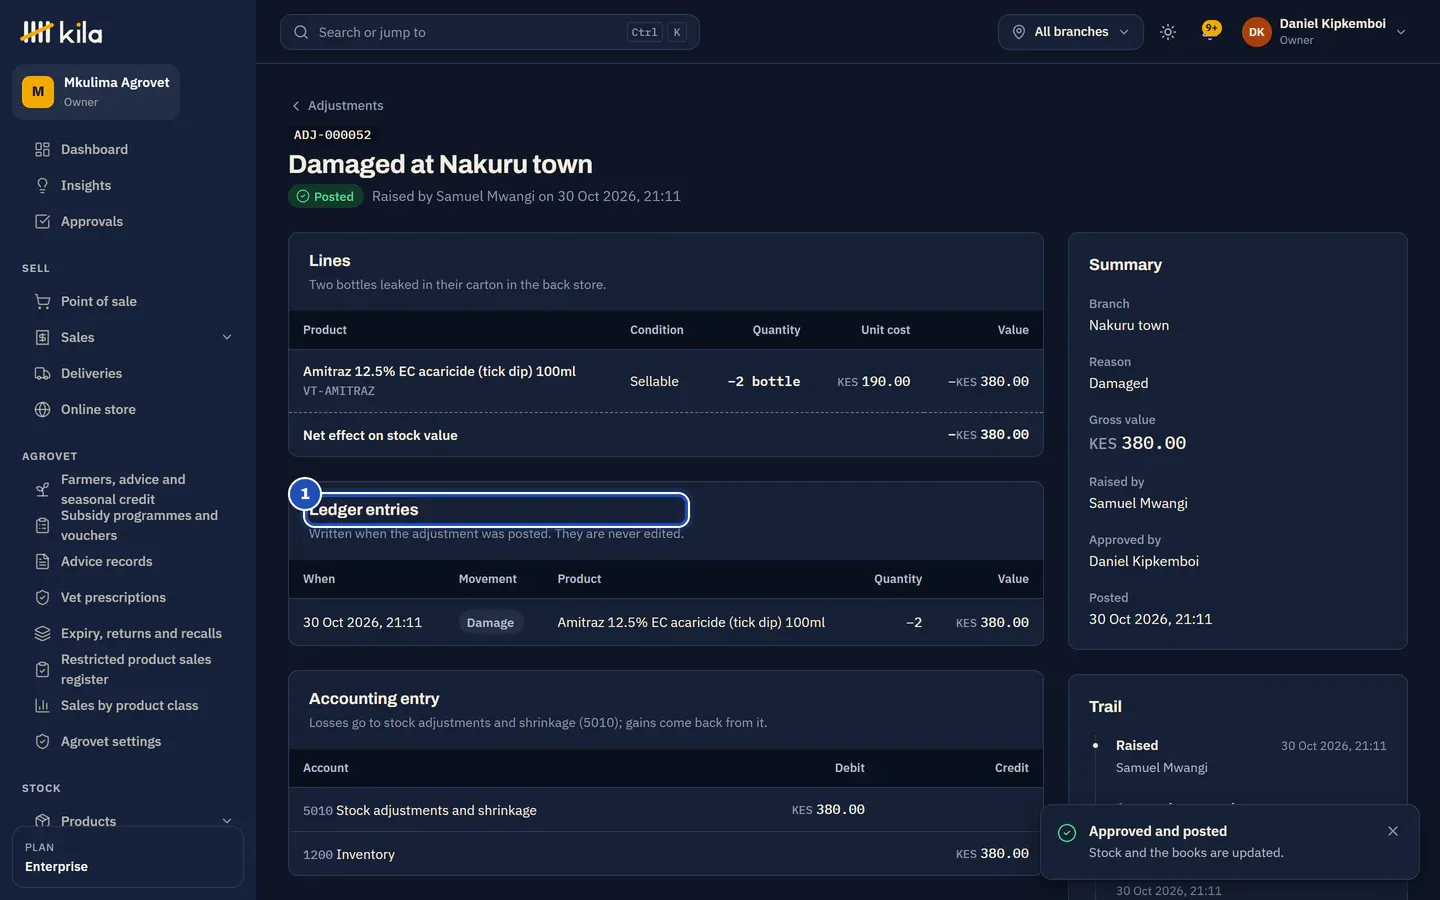
Task: Click the Expiry, returns and recalls icon
Action: [42, 634]
